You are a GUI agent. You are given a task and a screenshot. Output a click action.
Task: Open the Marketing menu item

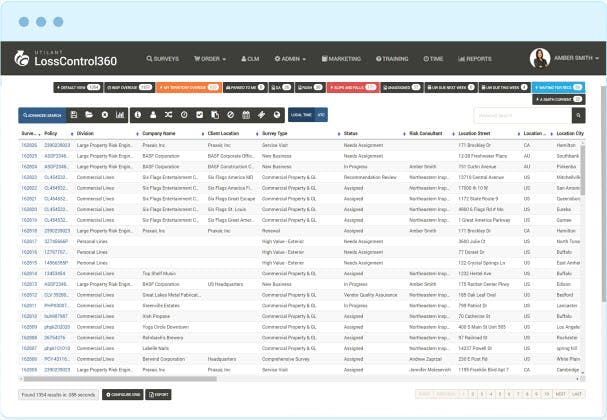pos(341,59)
